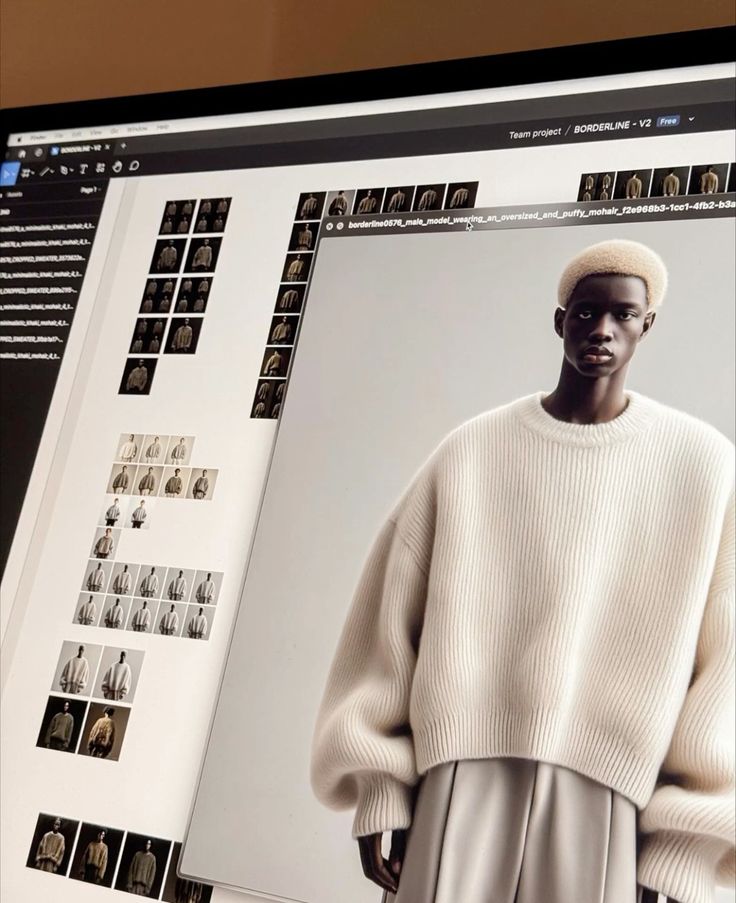Select the first thumbnail in the bottom row
The height and width of the screenshot is (903, 736).
pyautogui.click(x=52, y=843)
